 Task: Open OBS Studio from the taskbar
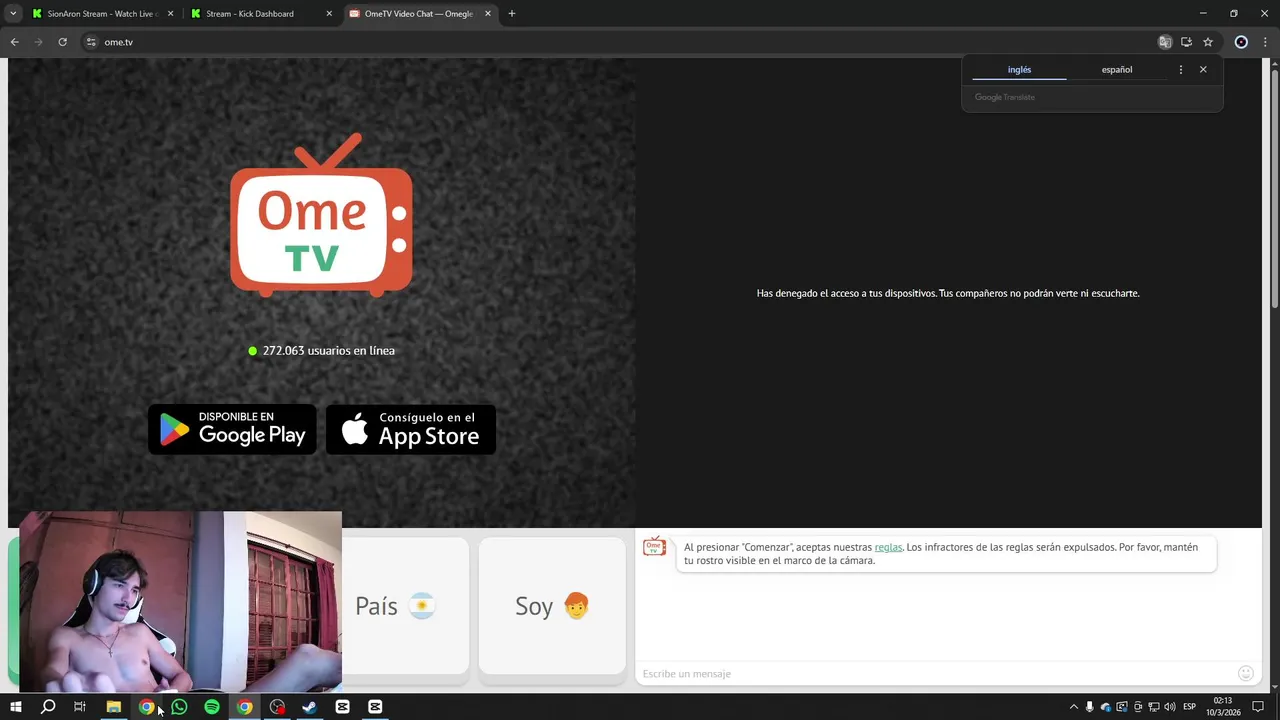pos(277,707)
